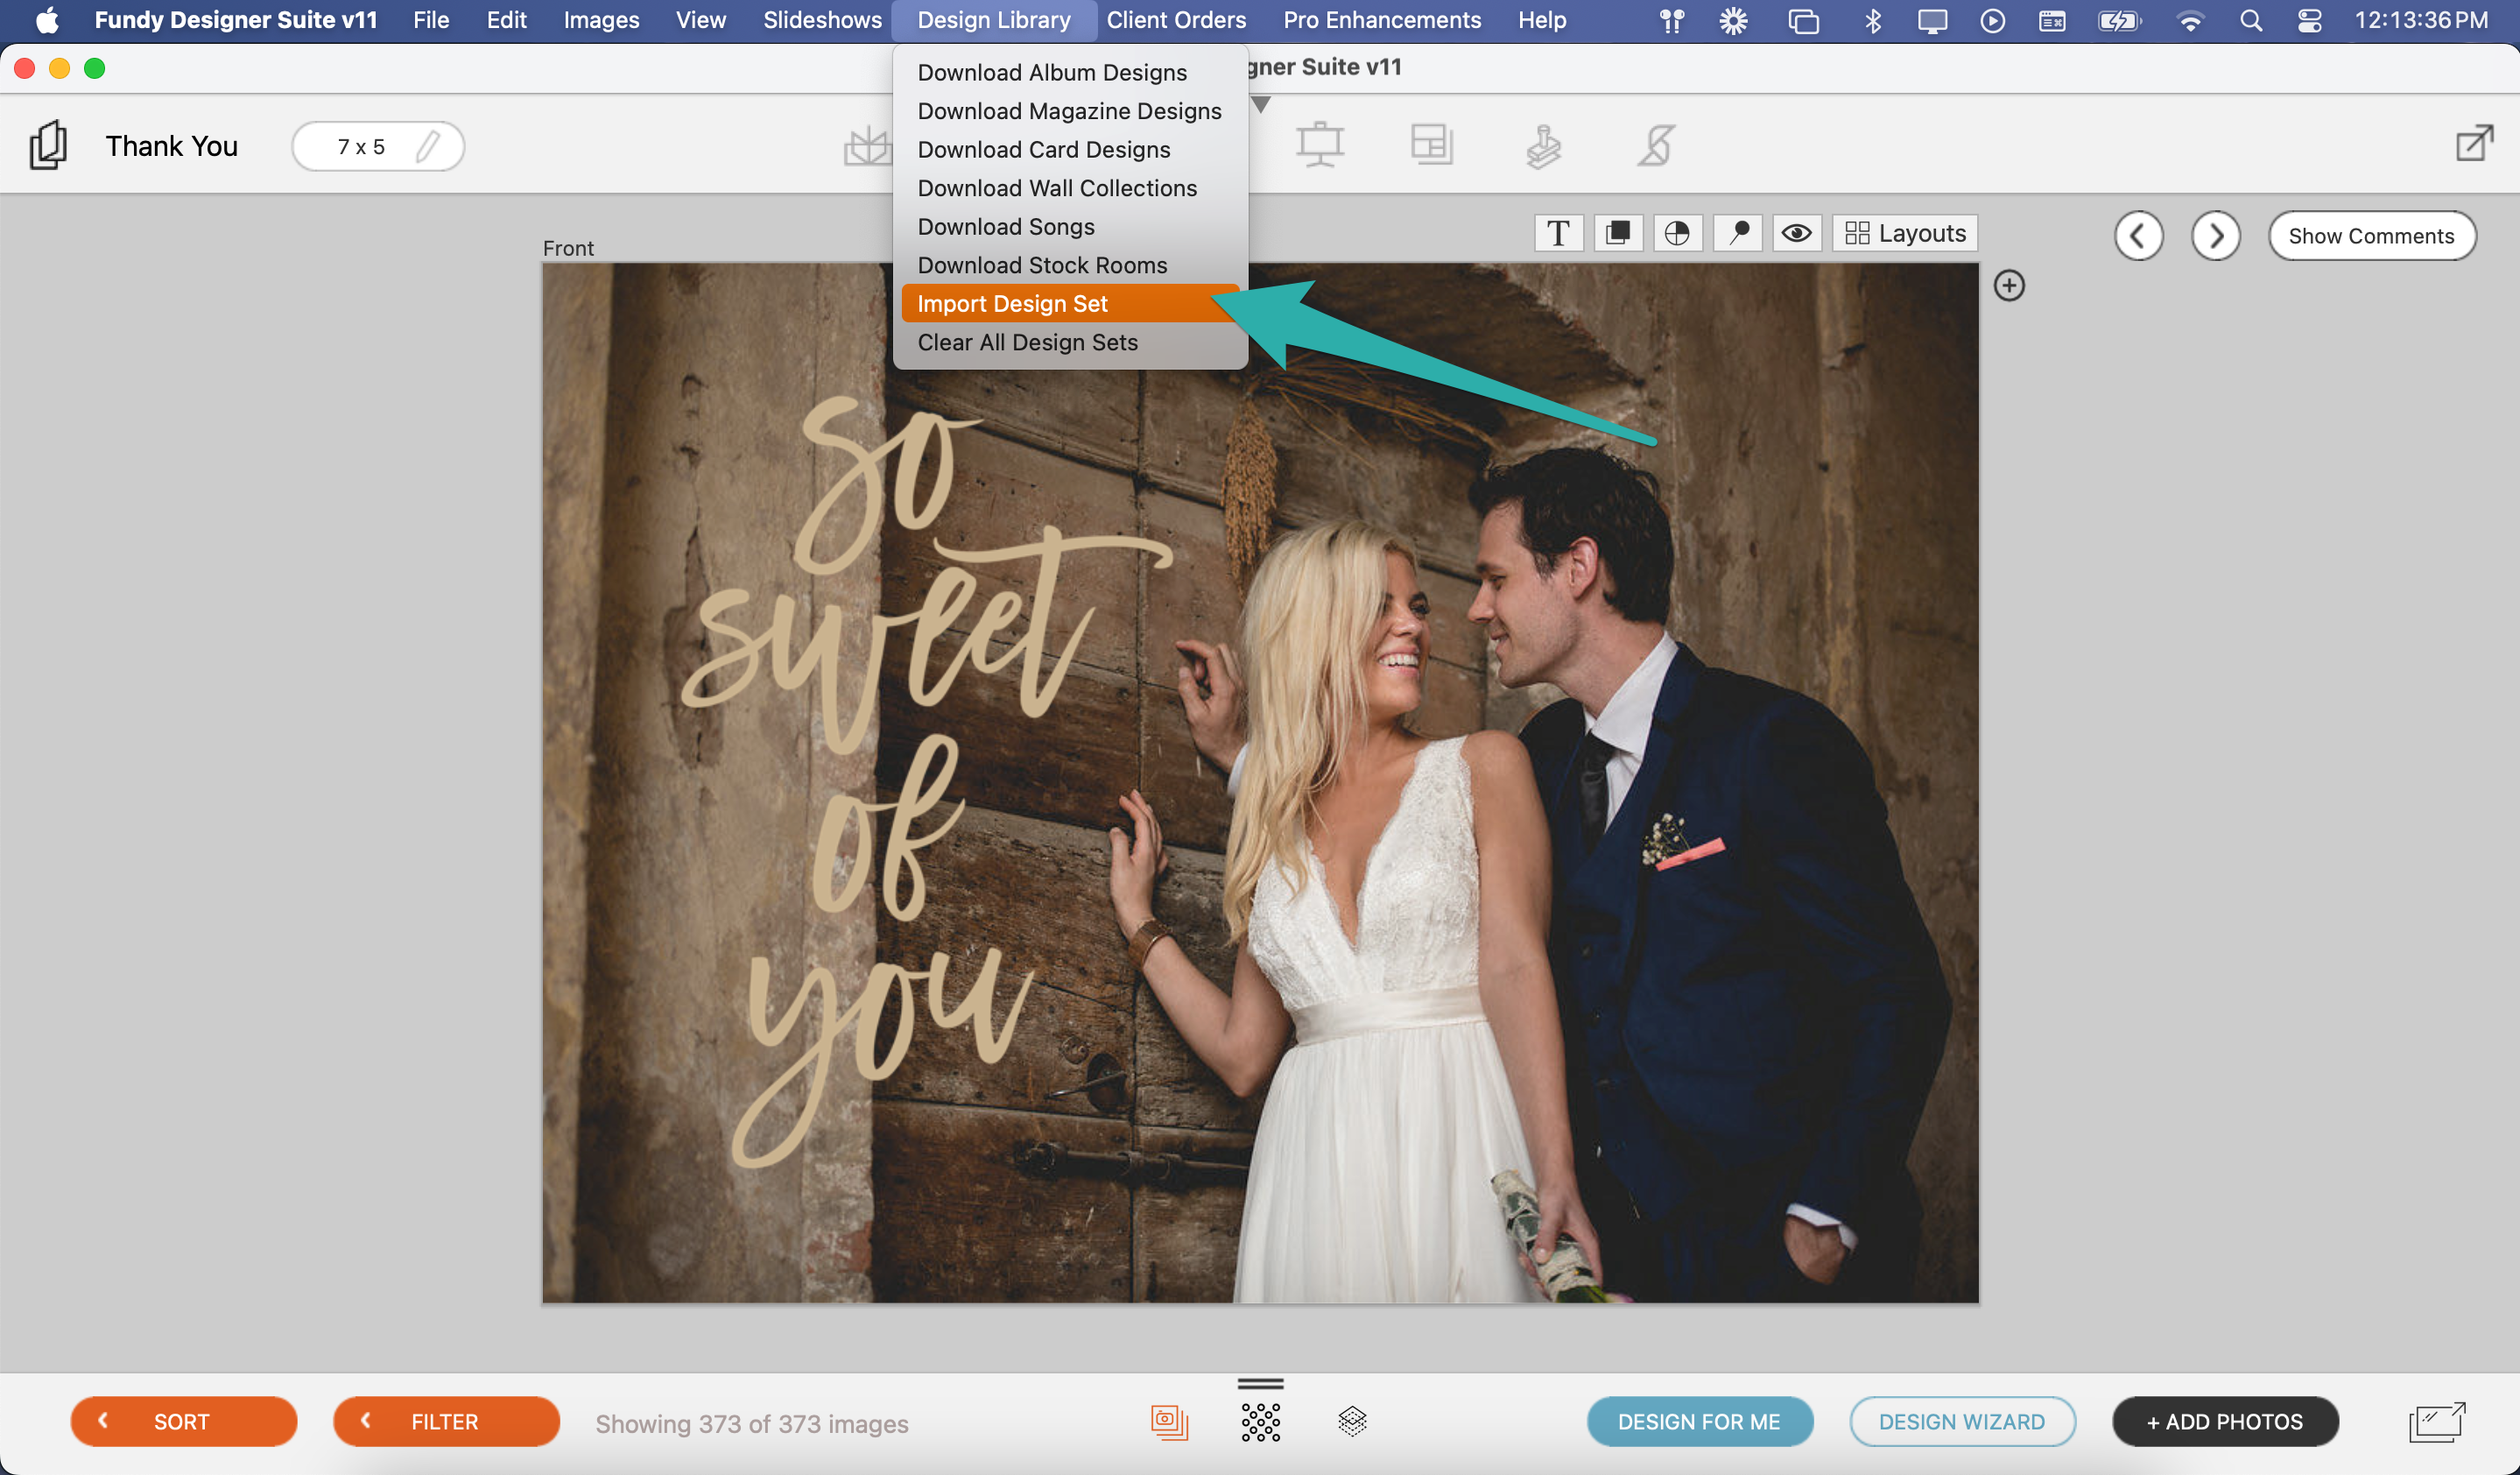Screen dimensions: 2520x1475
Task: Switch to stacked image view icon
Action: click(1169, 1421)
